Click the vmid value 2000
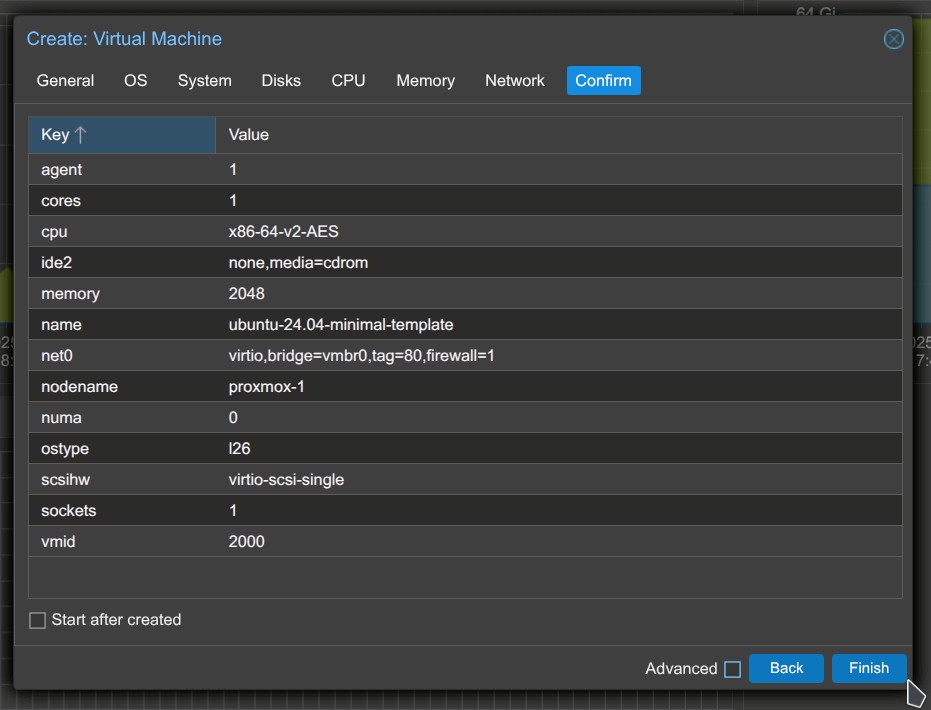931x710 pixels. pyautogui.click(x=246, y=541)
